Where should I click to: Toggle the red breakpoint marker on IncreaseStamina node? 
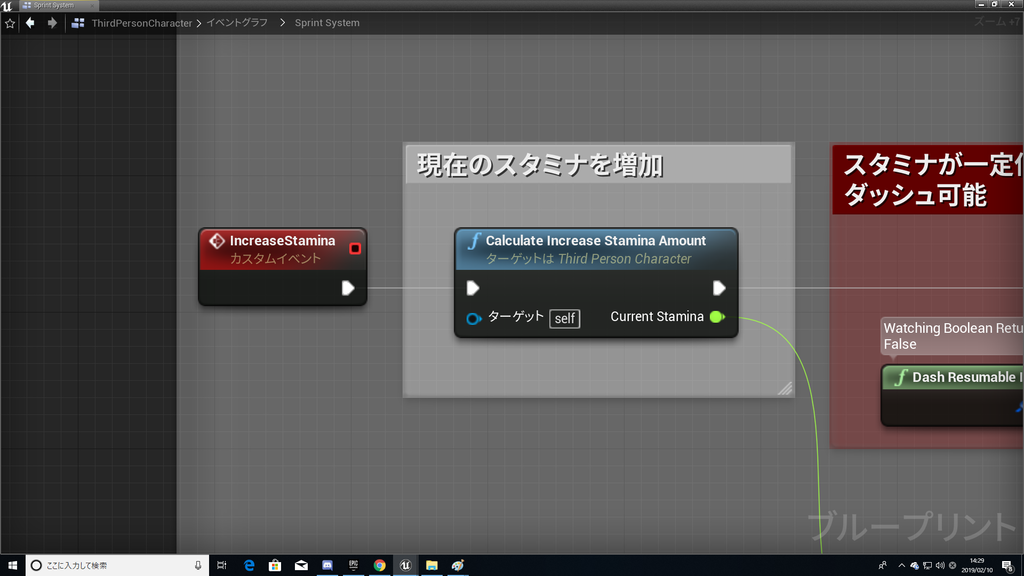[x=354, y=249]
